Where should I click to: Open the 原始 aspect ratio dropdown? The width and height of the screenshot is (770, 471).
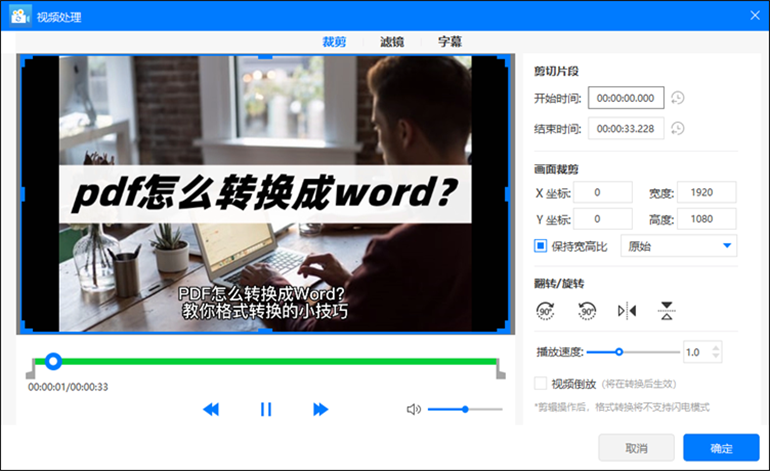point(679,246)
